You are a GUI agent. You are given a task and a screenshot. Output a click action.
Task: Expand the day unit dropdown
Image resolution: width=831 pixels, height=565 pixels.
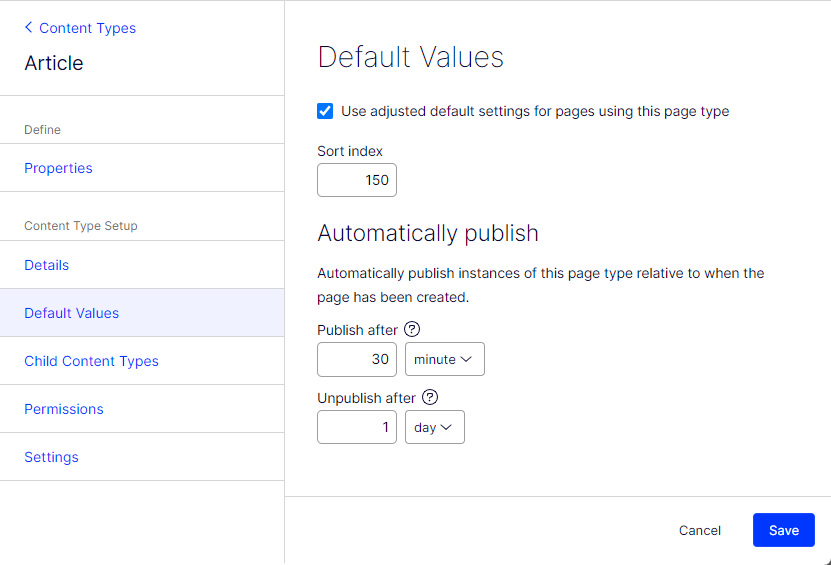pyautogui.click(x=435, y=427)
